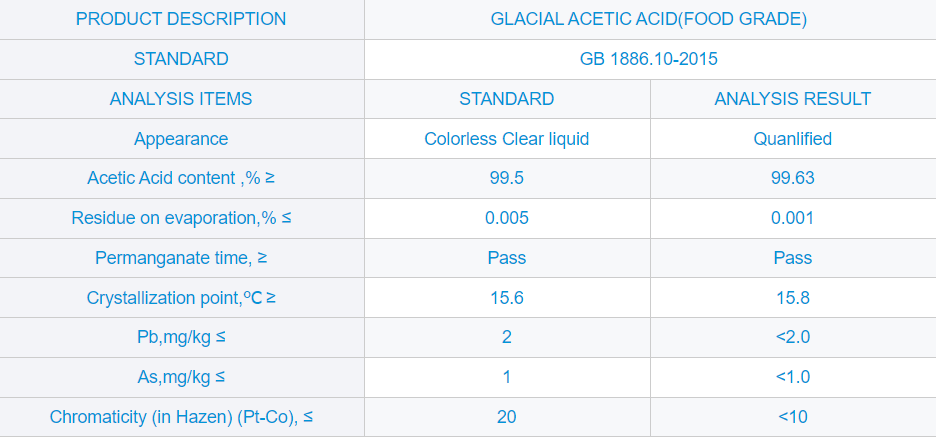Click the GB 1886.10-2015 standard value
This screenshot has height=437, width=936.
pyautogui.click(x=649, y=59)
